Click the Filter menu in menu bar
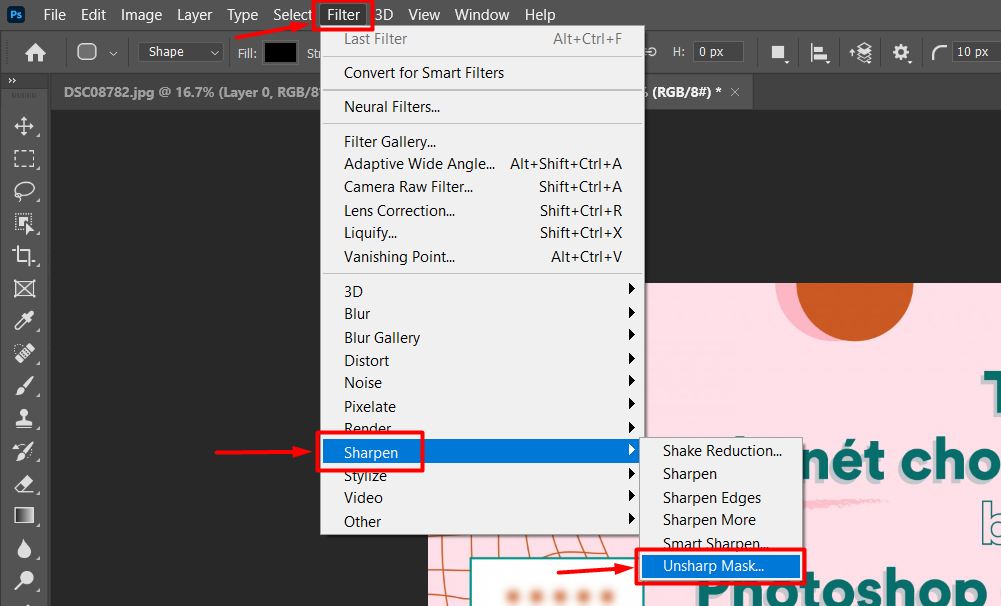Viewport: 1001px width, 606px height. [343, 15]
